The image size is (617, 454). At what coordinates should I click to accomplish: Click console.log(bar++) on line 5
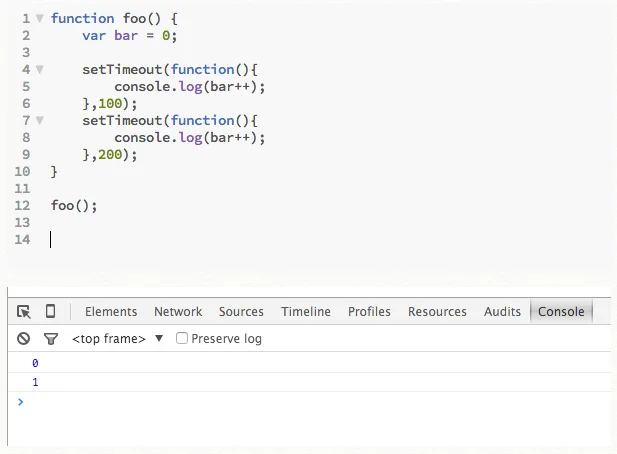(190, 87)
